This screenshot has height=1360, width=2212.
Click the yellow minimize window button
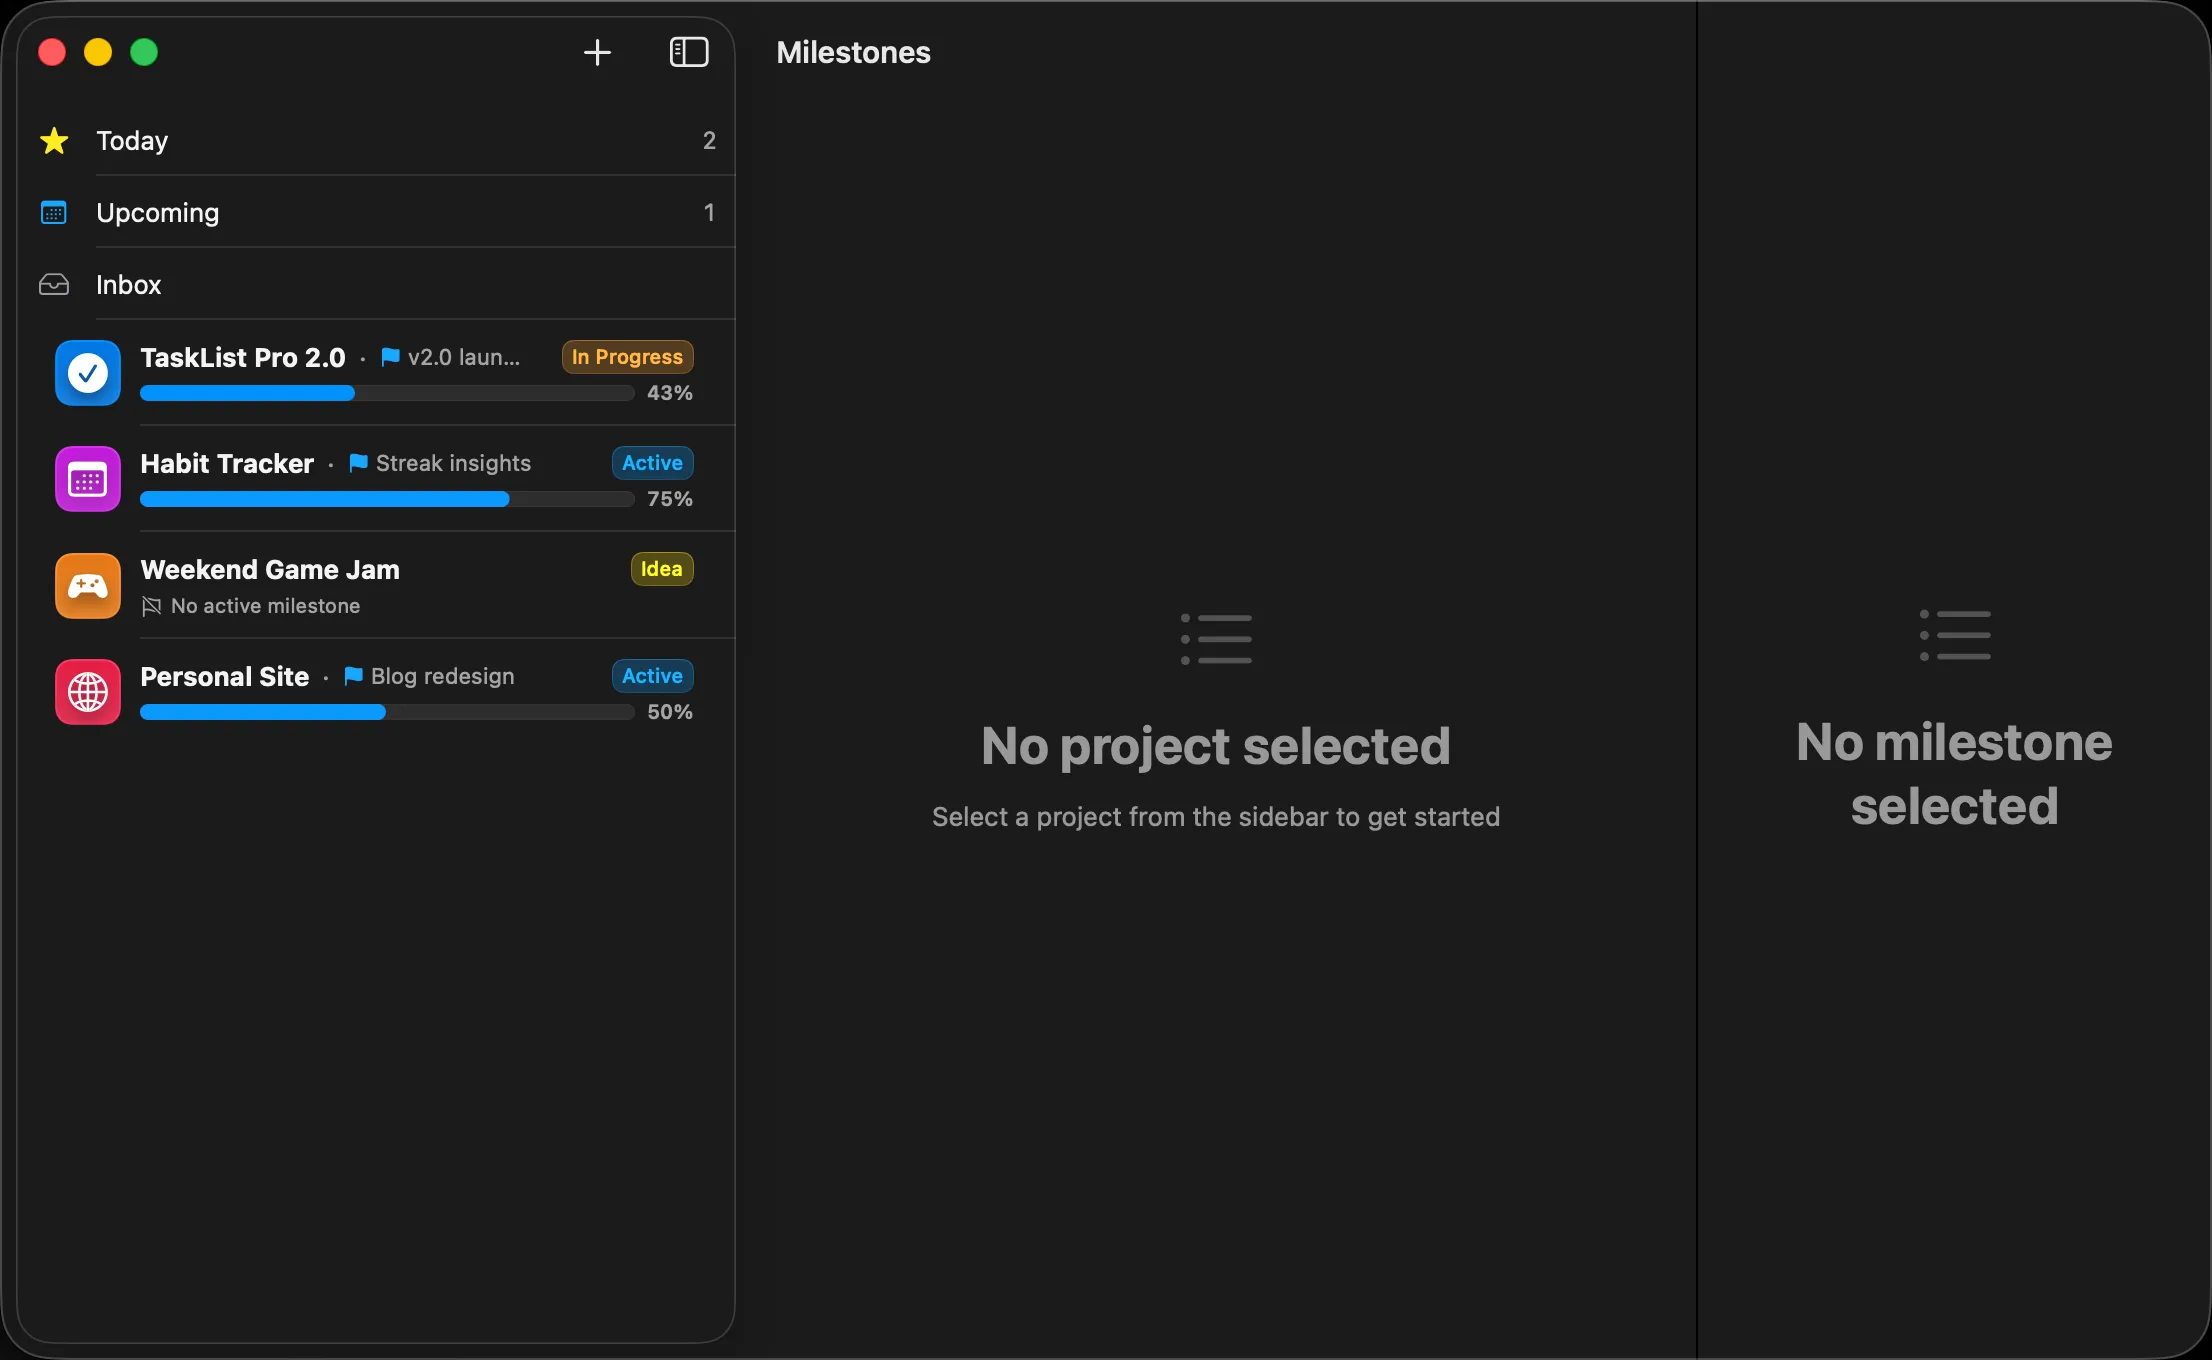98,52
